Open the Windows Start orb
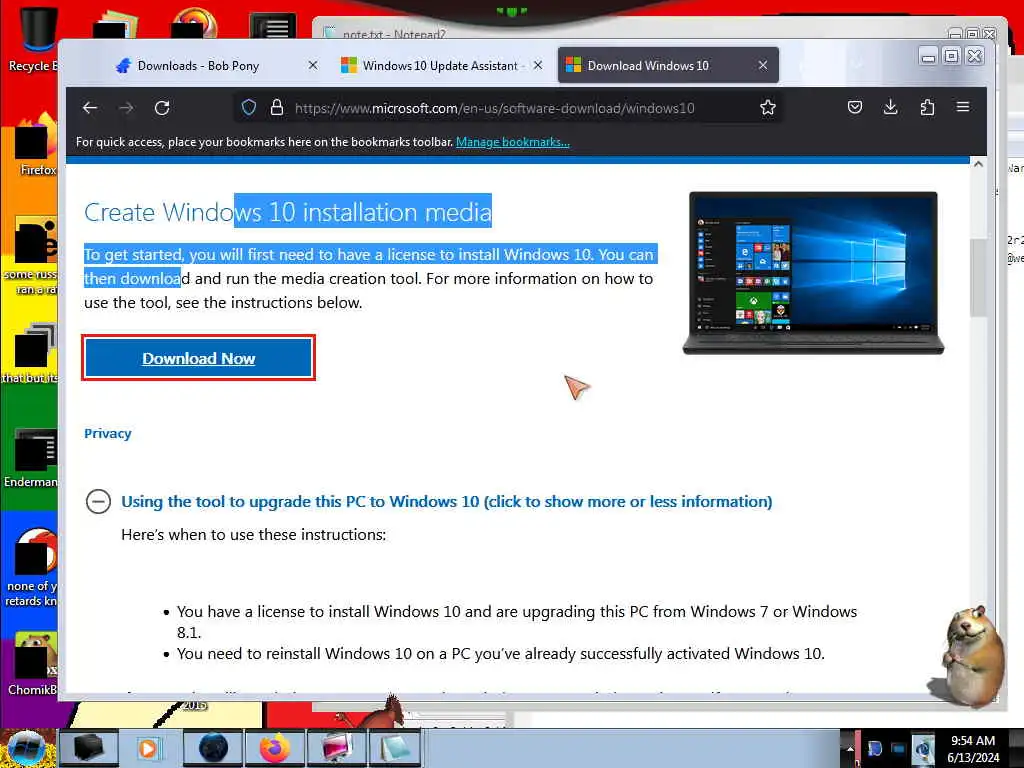Screen dimensions: 1024x768 point(26,748)
